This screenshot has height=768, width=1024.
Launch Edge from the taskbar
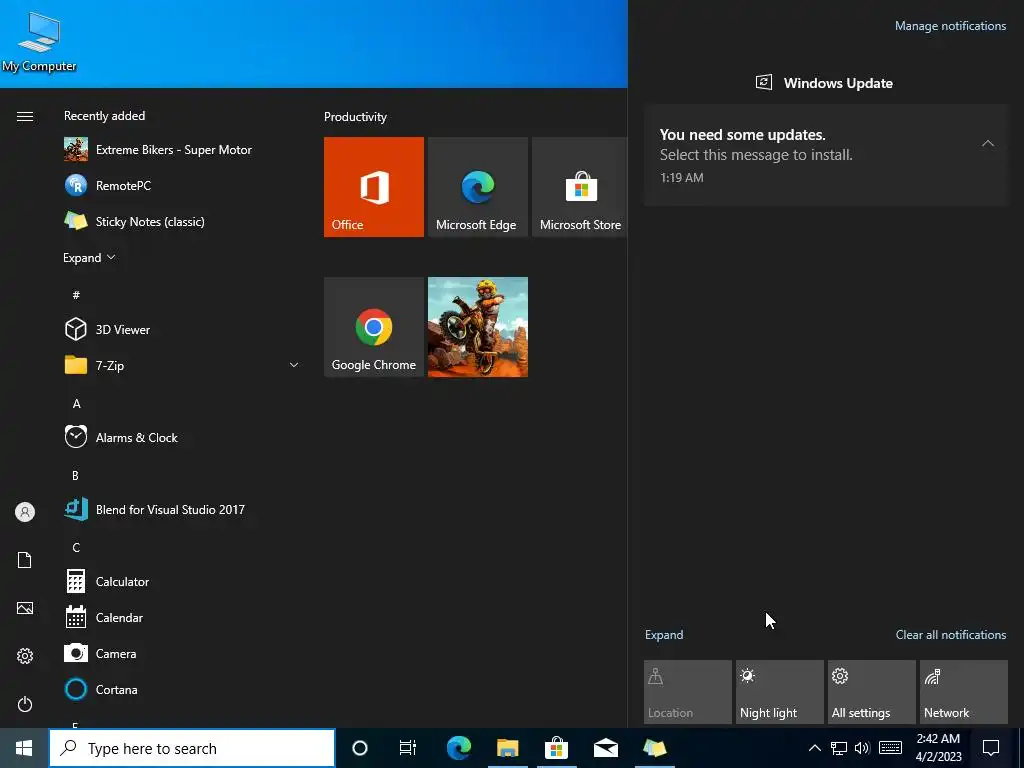click(x=458, y=748)
